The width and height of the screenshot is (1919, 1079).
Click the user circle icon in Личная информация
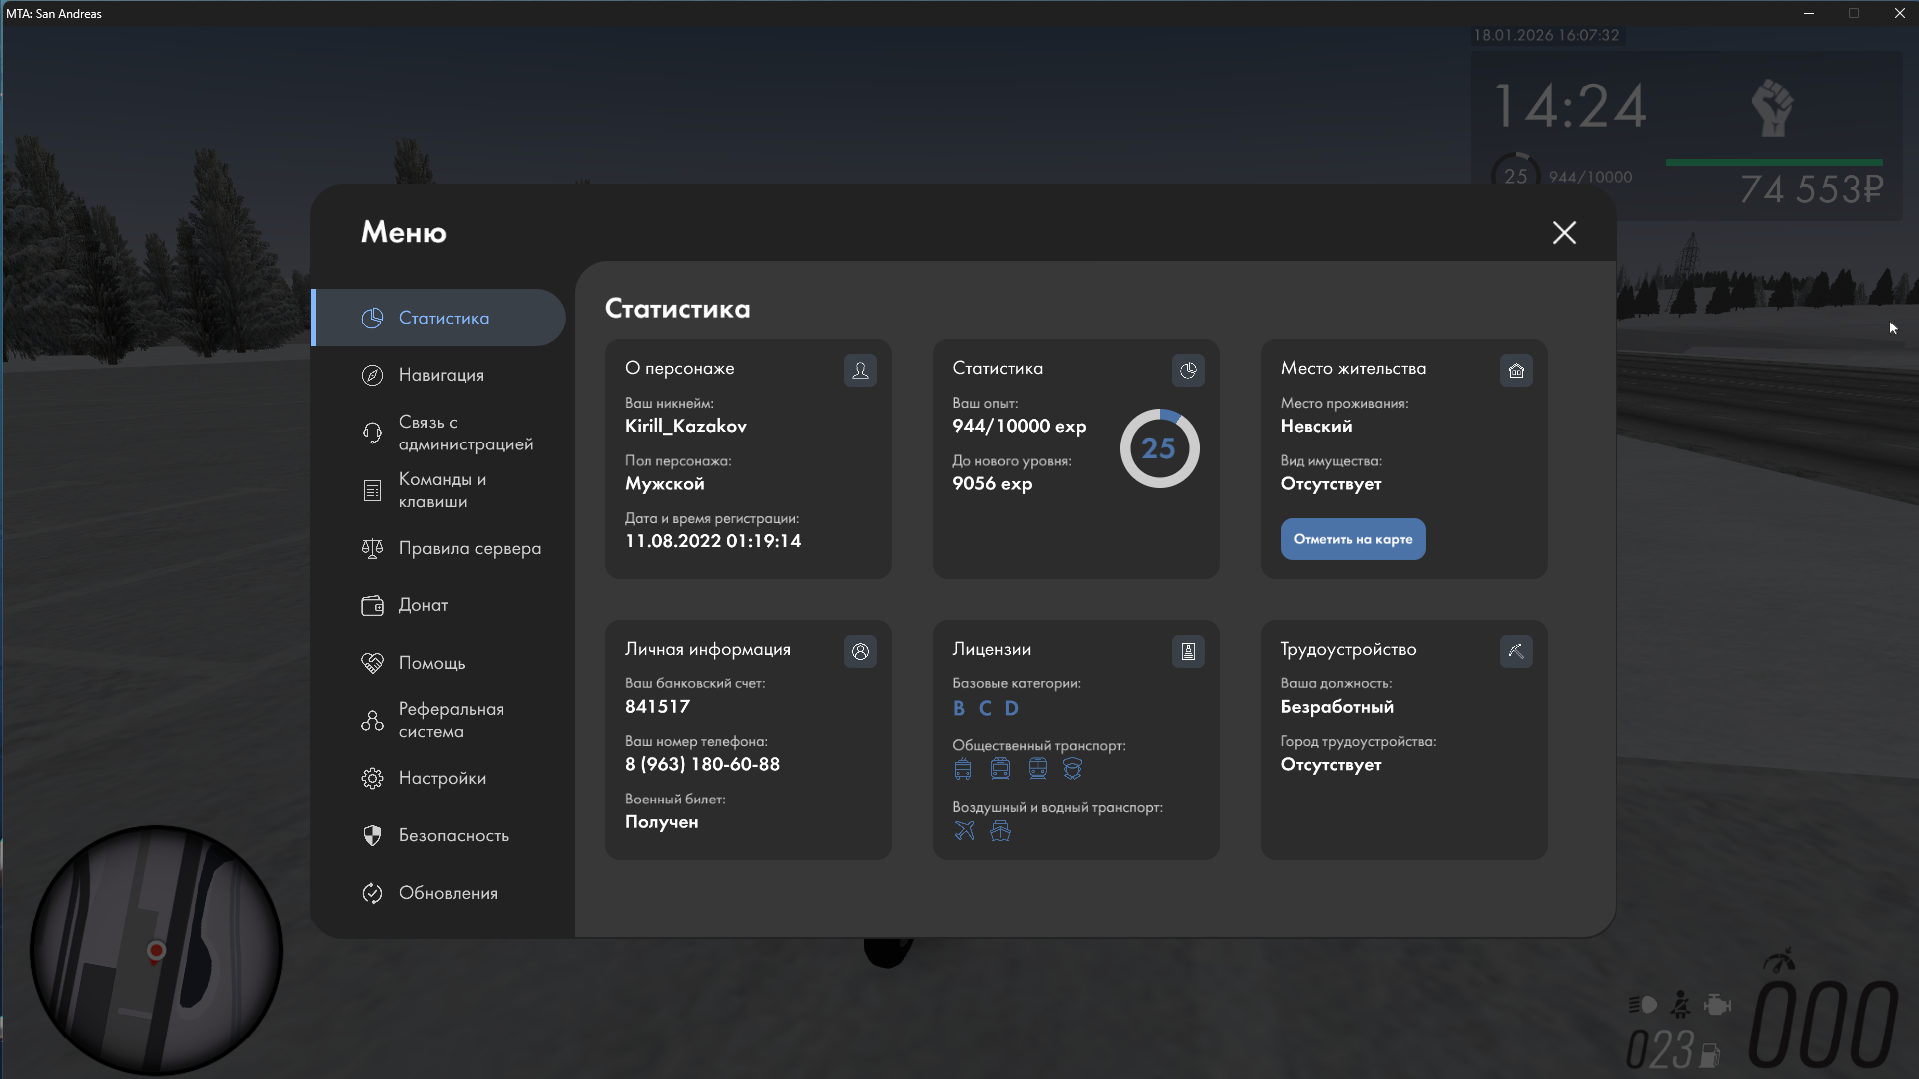(860, 652)
